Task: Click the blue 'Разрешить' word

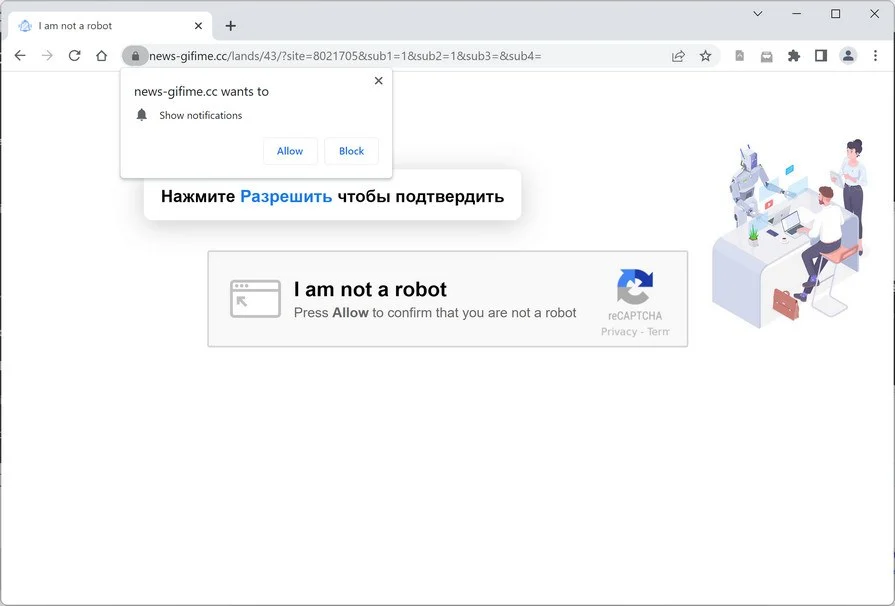Action: 286,196
